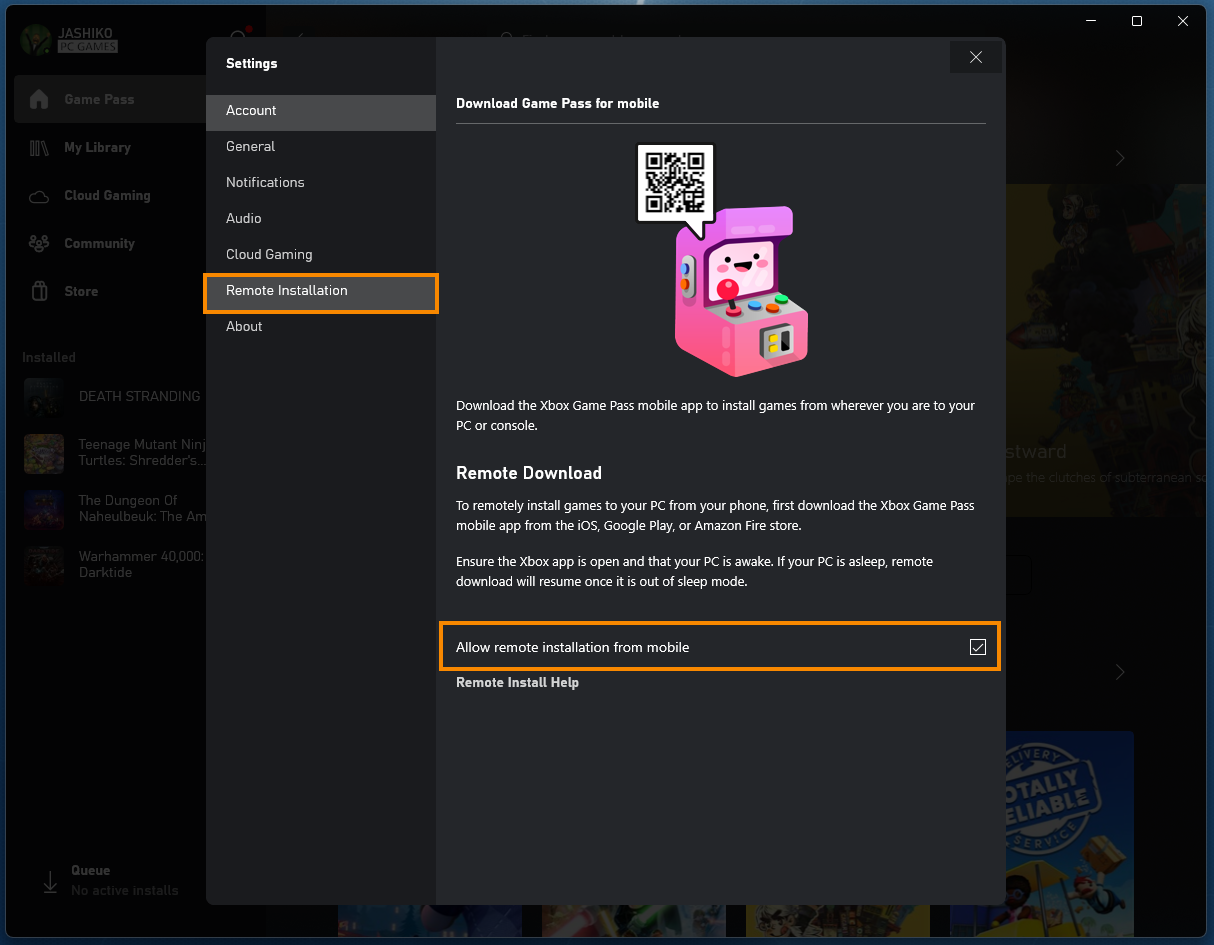1214x945 pixels.
Task: Open the Warhammer 40,000: Darktide title text
Action: pyautogui.click(x=141, y=564)
